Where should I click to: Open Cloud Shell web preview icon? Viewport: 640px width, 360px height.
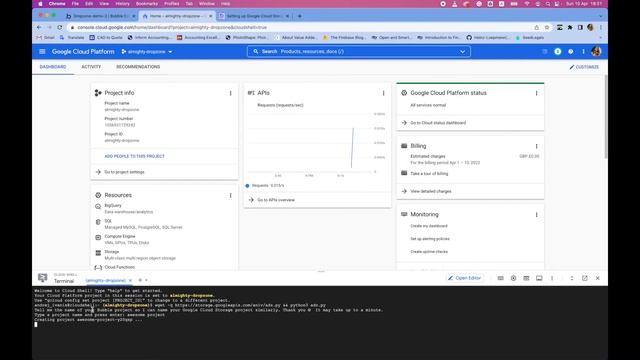tap(526, 278)
